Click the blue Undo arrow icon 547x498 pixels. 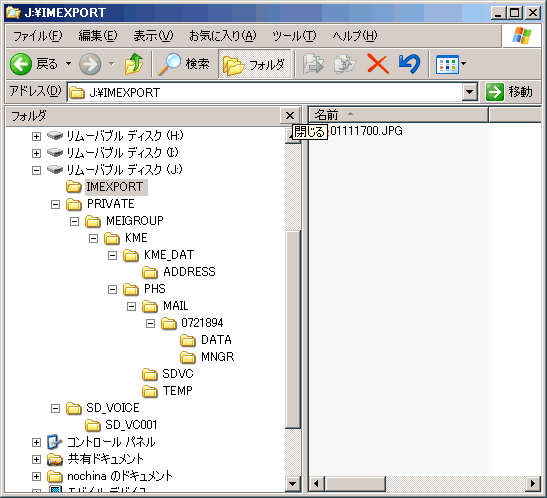pyautogui.click(x=409, y=64)
